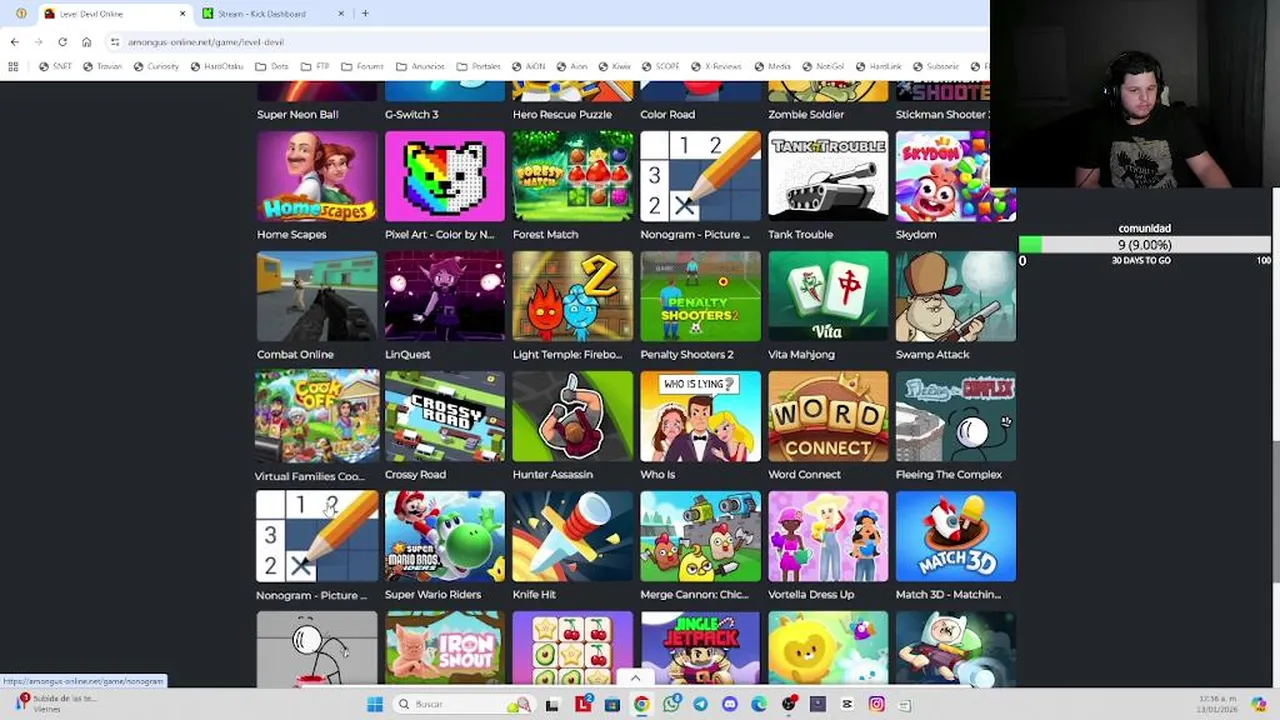
Task: Switch to the Level Devil Online tab
Action: coord(115,14)
